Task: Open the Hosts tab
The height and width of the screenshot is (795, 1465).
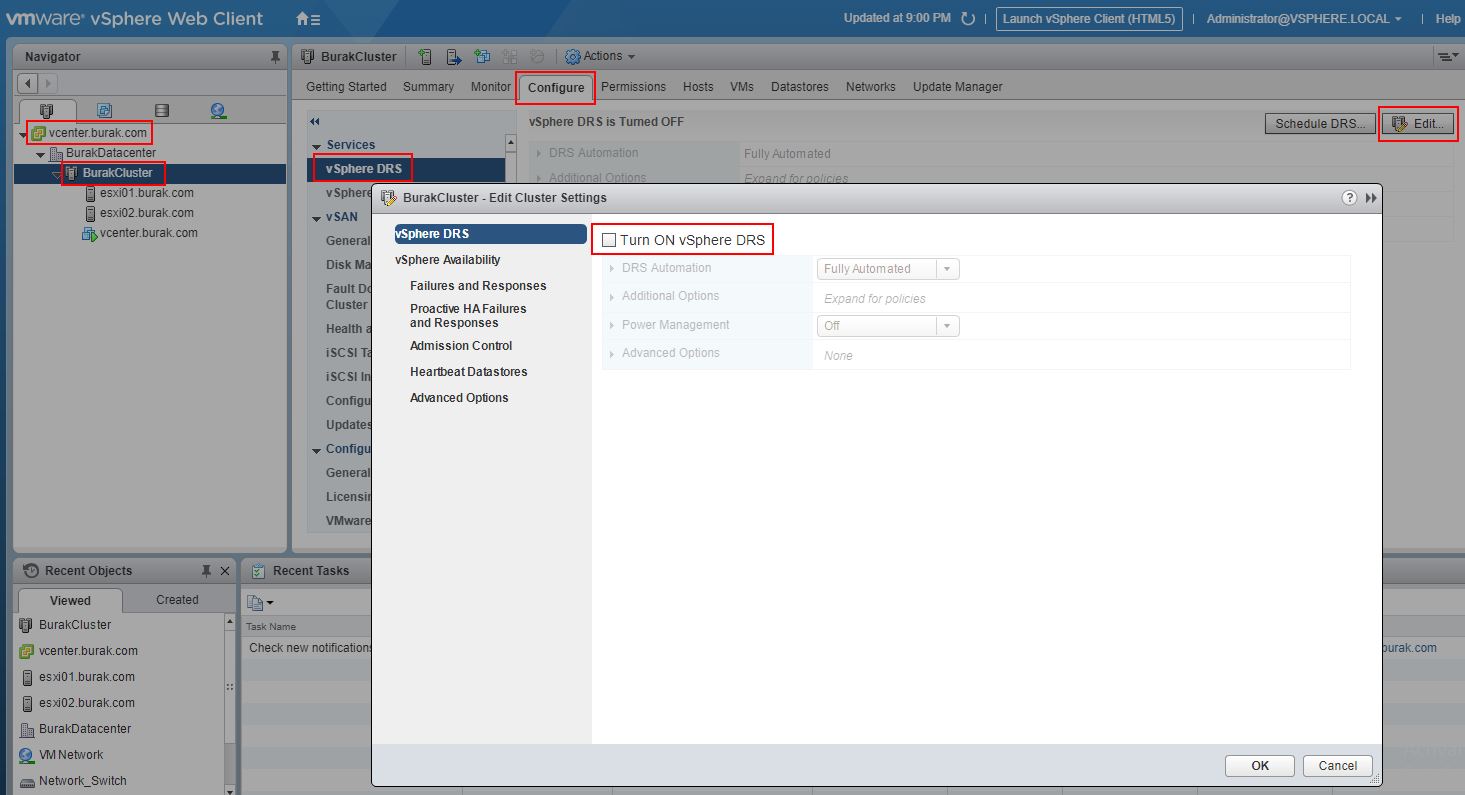Action: [698, 87]
